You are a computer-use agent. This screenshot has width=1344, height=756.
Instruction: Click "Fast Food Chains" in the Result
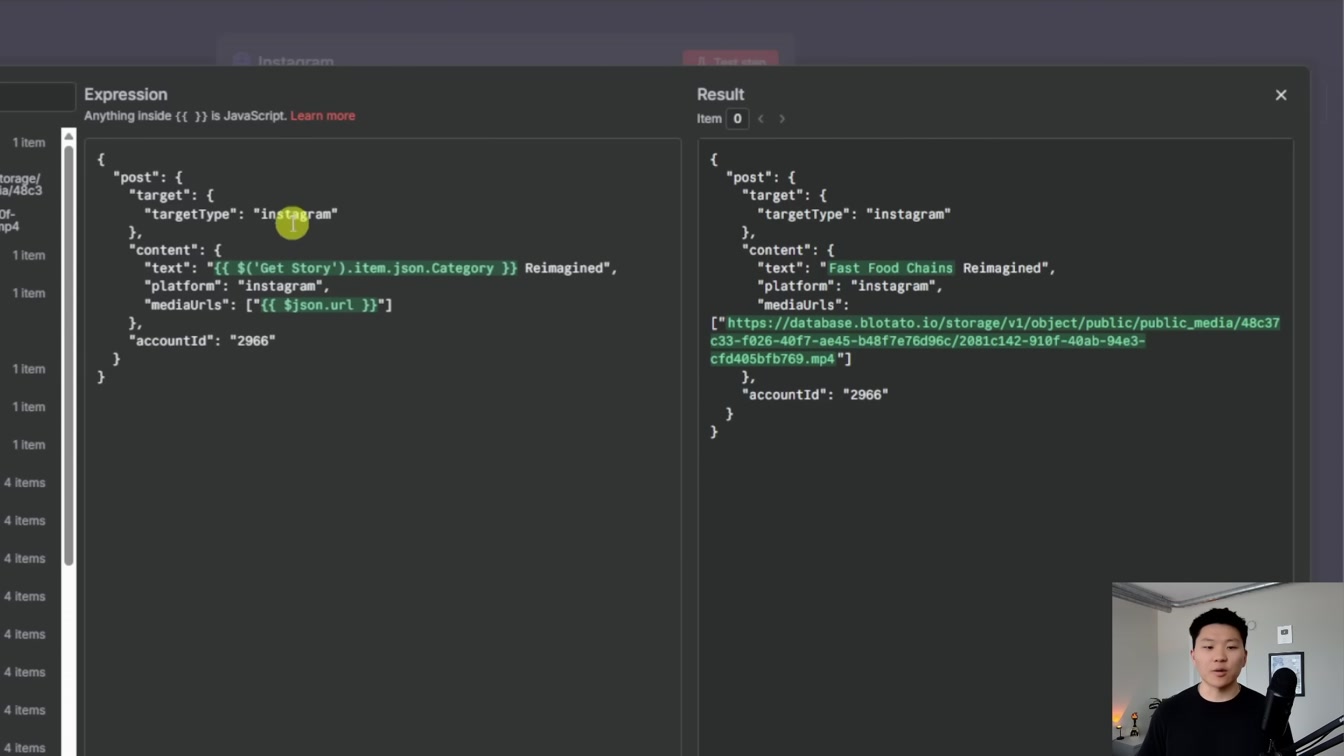point(891,268)
